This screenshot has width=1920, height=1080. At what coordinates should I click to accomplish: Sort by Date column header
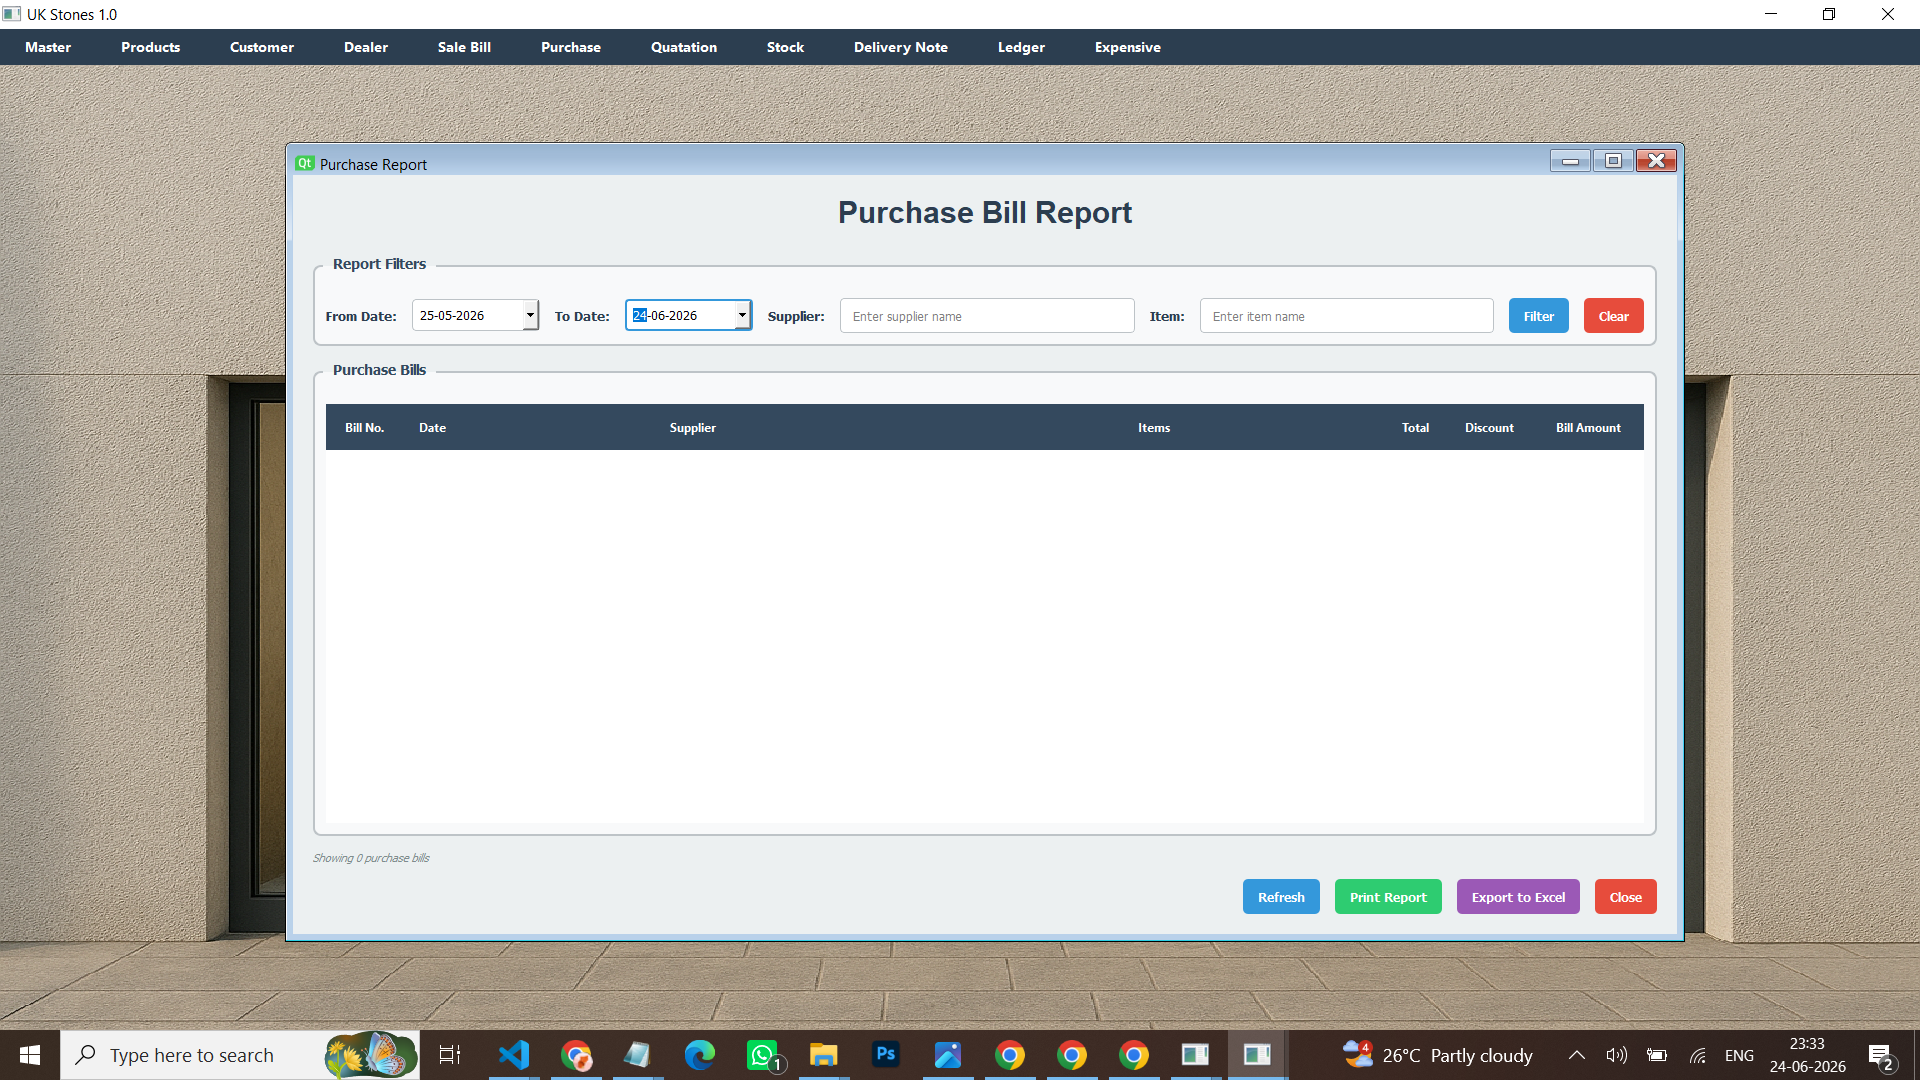(432, 427)
